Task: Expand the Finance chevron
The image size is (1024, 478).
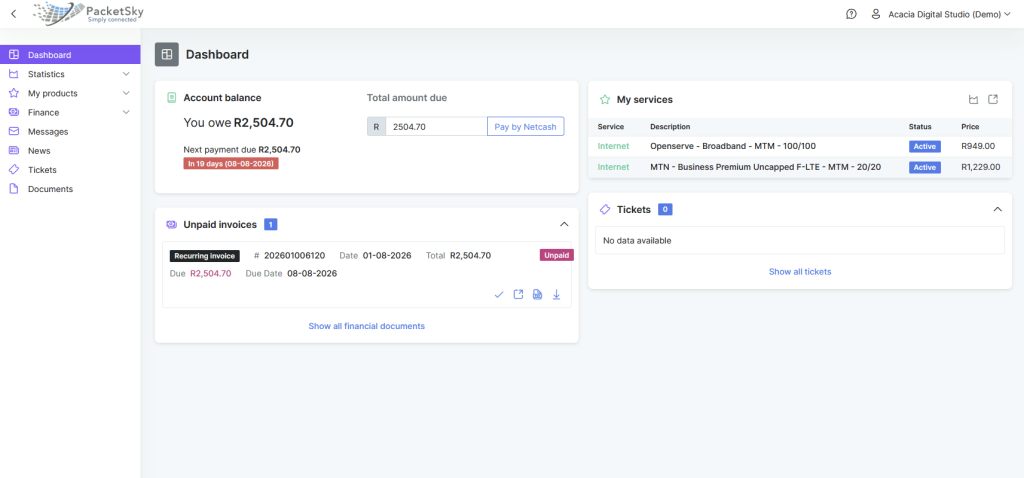Action: [126, 112]
